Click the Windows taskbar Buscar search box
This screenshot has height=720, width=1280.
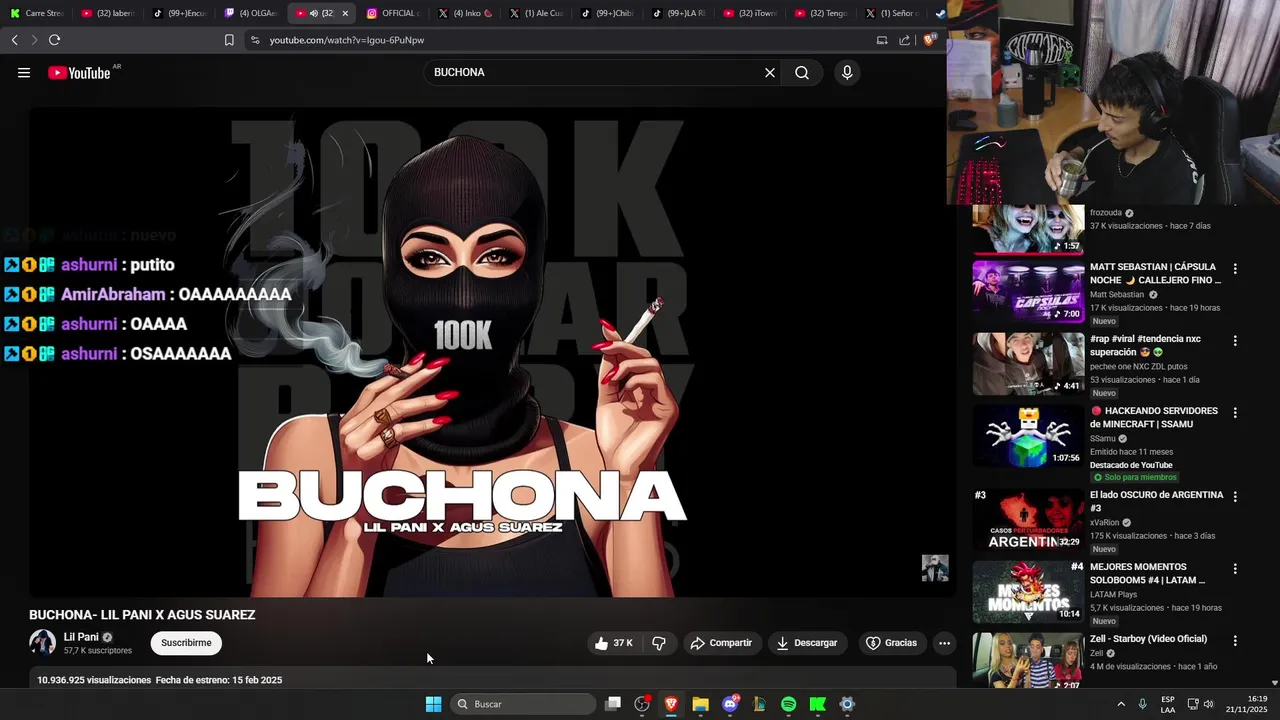525,704
